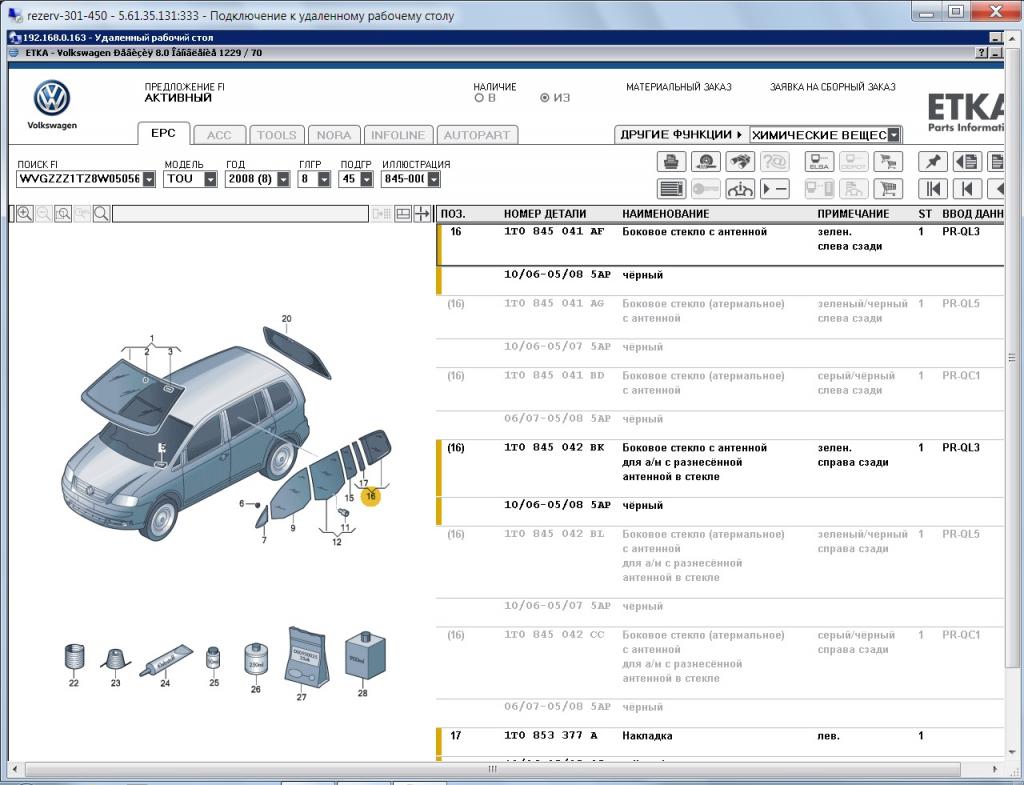The width and height of the screenshot is (1024, 785).
Task: Switch to the AUTOPART tab
Action: pyautogui.click(x=477, y=135)
